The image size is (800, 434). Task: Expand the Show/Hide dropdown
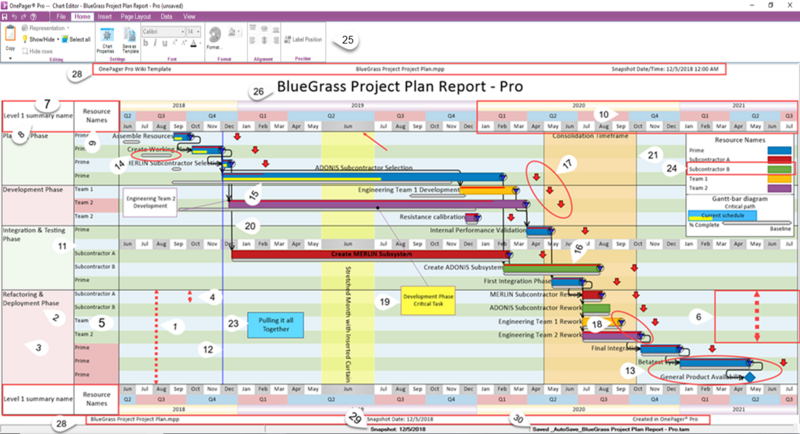click(58, 39)
